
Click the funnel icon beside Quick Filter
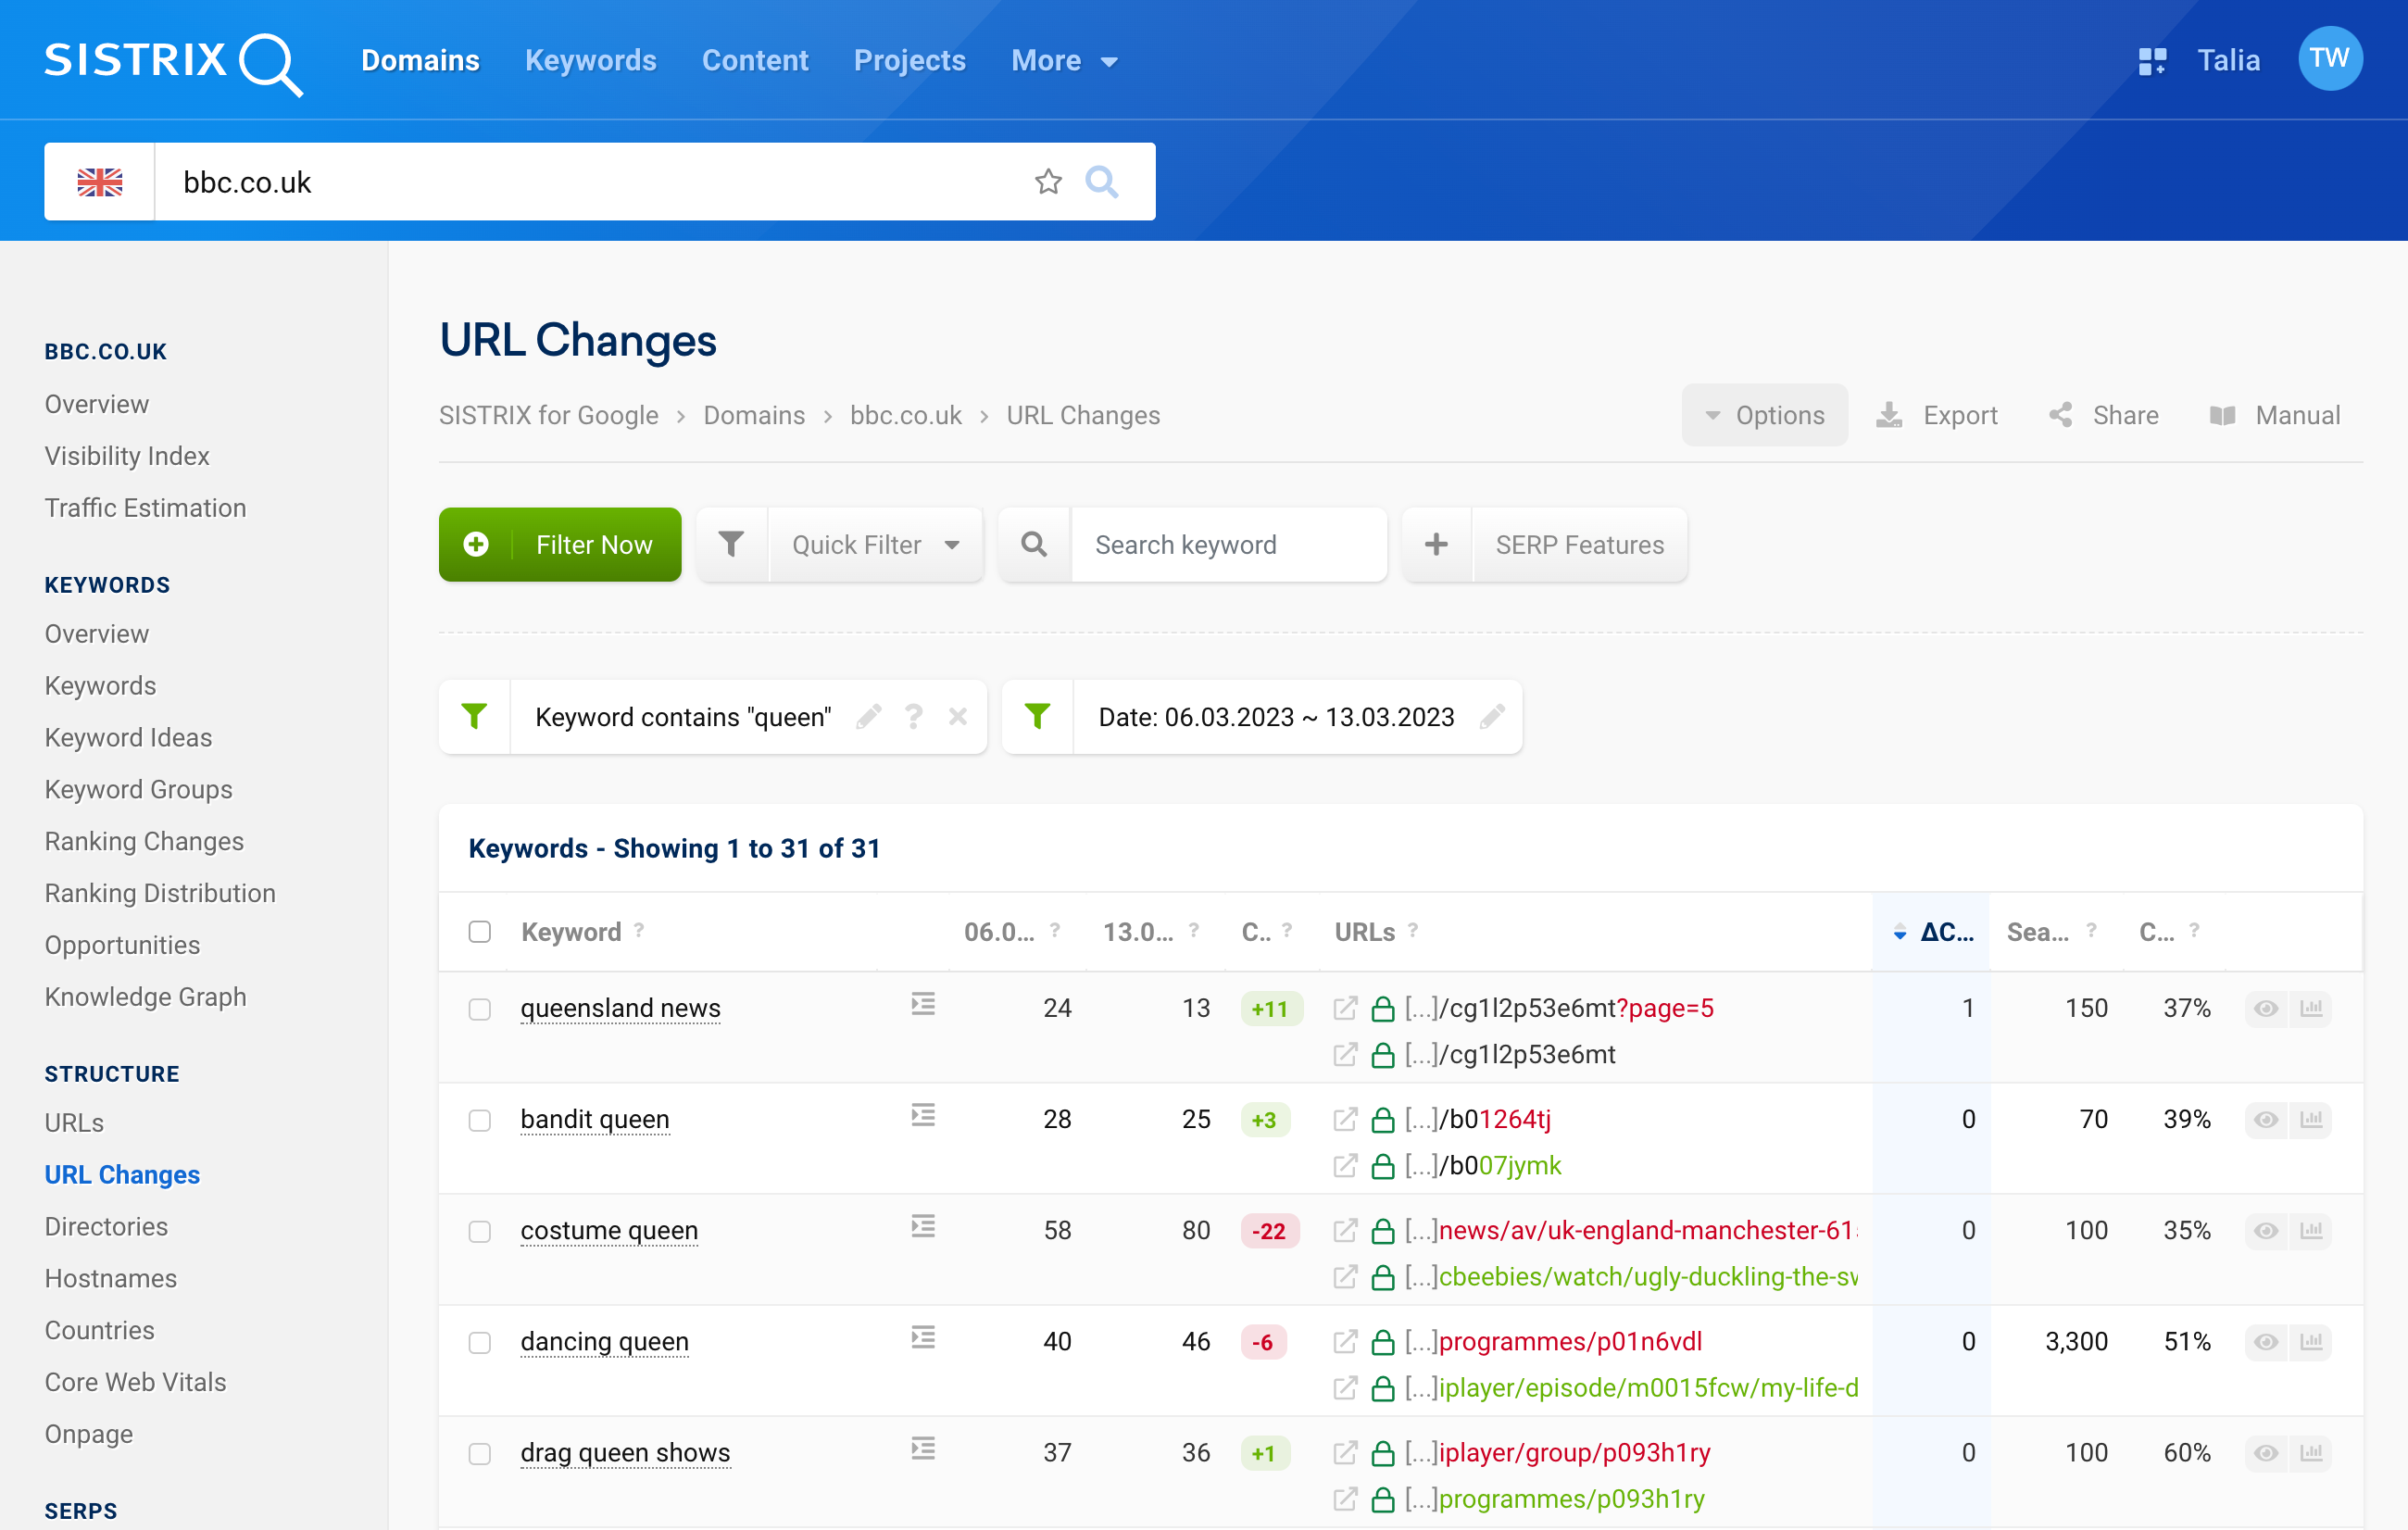732,545
